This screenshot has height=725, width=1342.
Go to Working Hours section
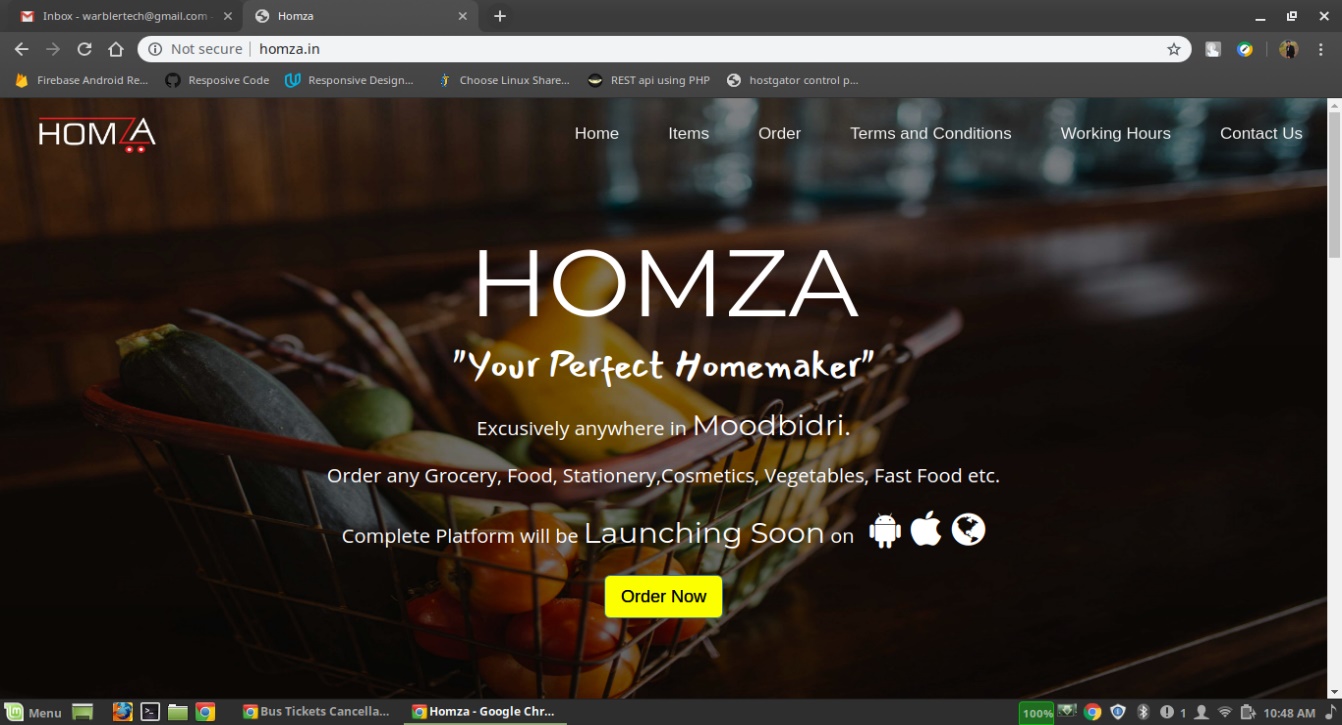click(1115, 133)
